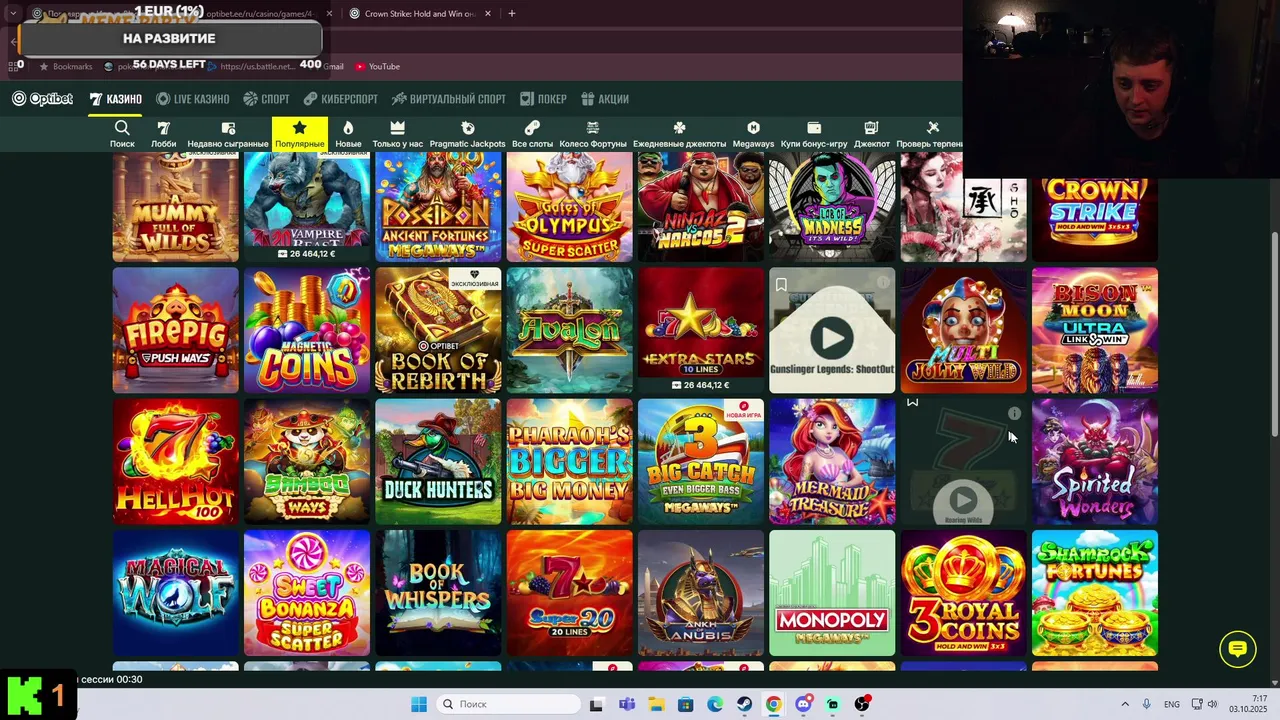
Task: Open Все слоты category
Action: coord(532,134)
